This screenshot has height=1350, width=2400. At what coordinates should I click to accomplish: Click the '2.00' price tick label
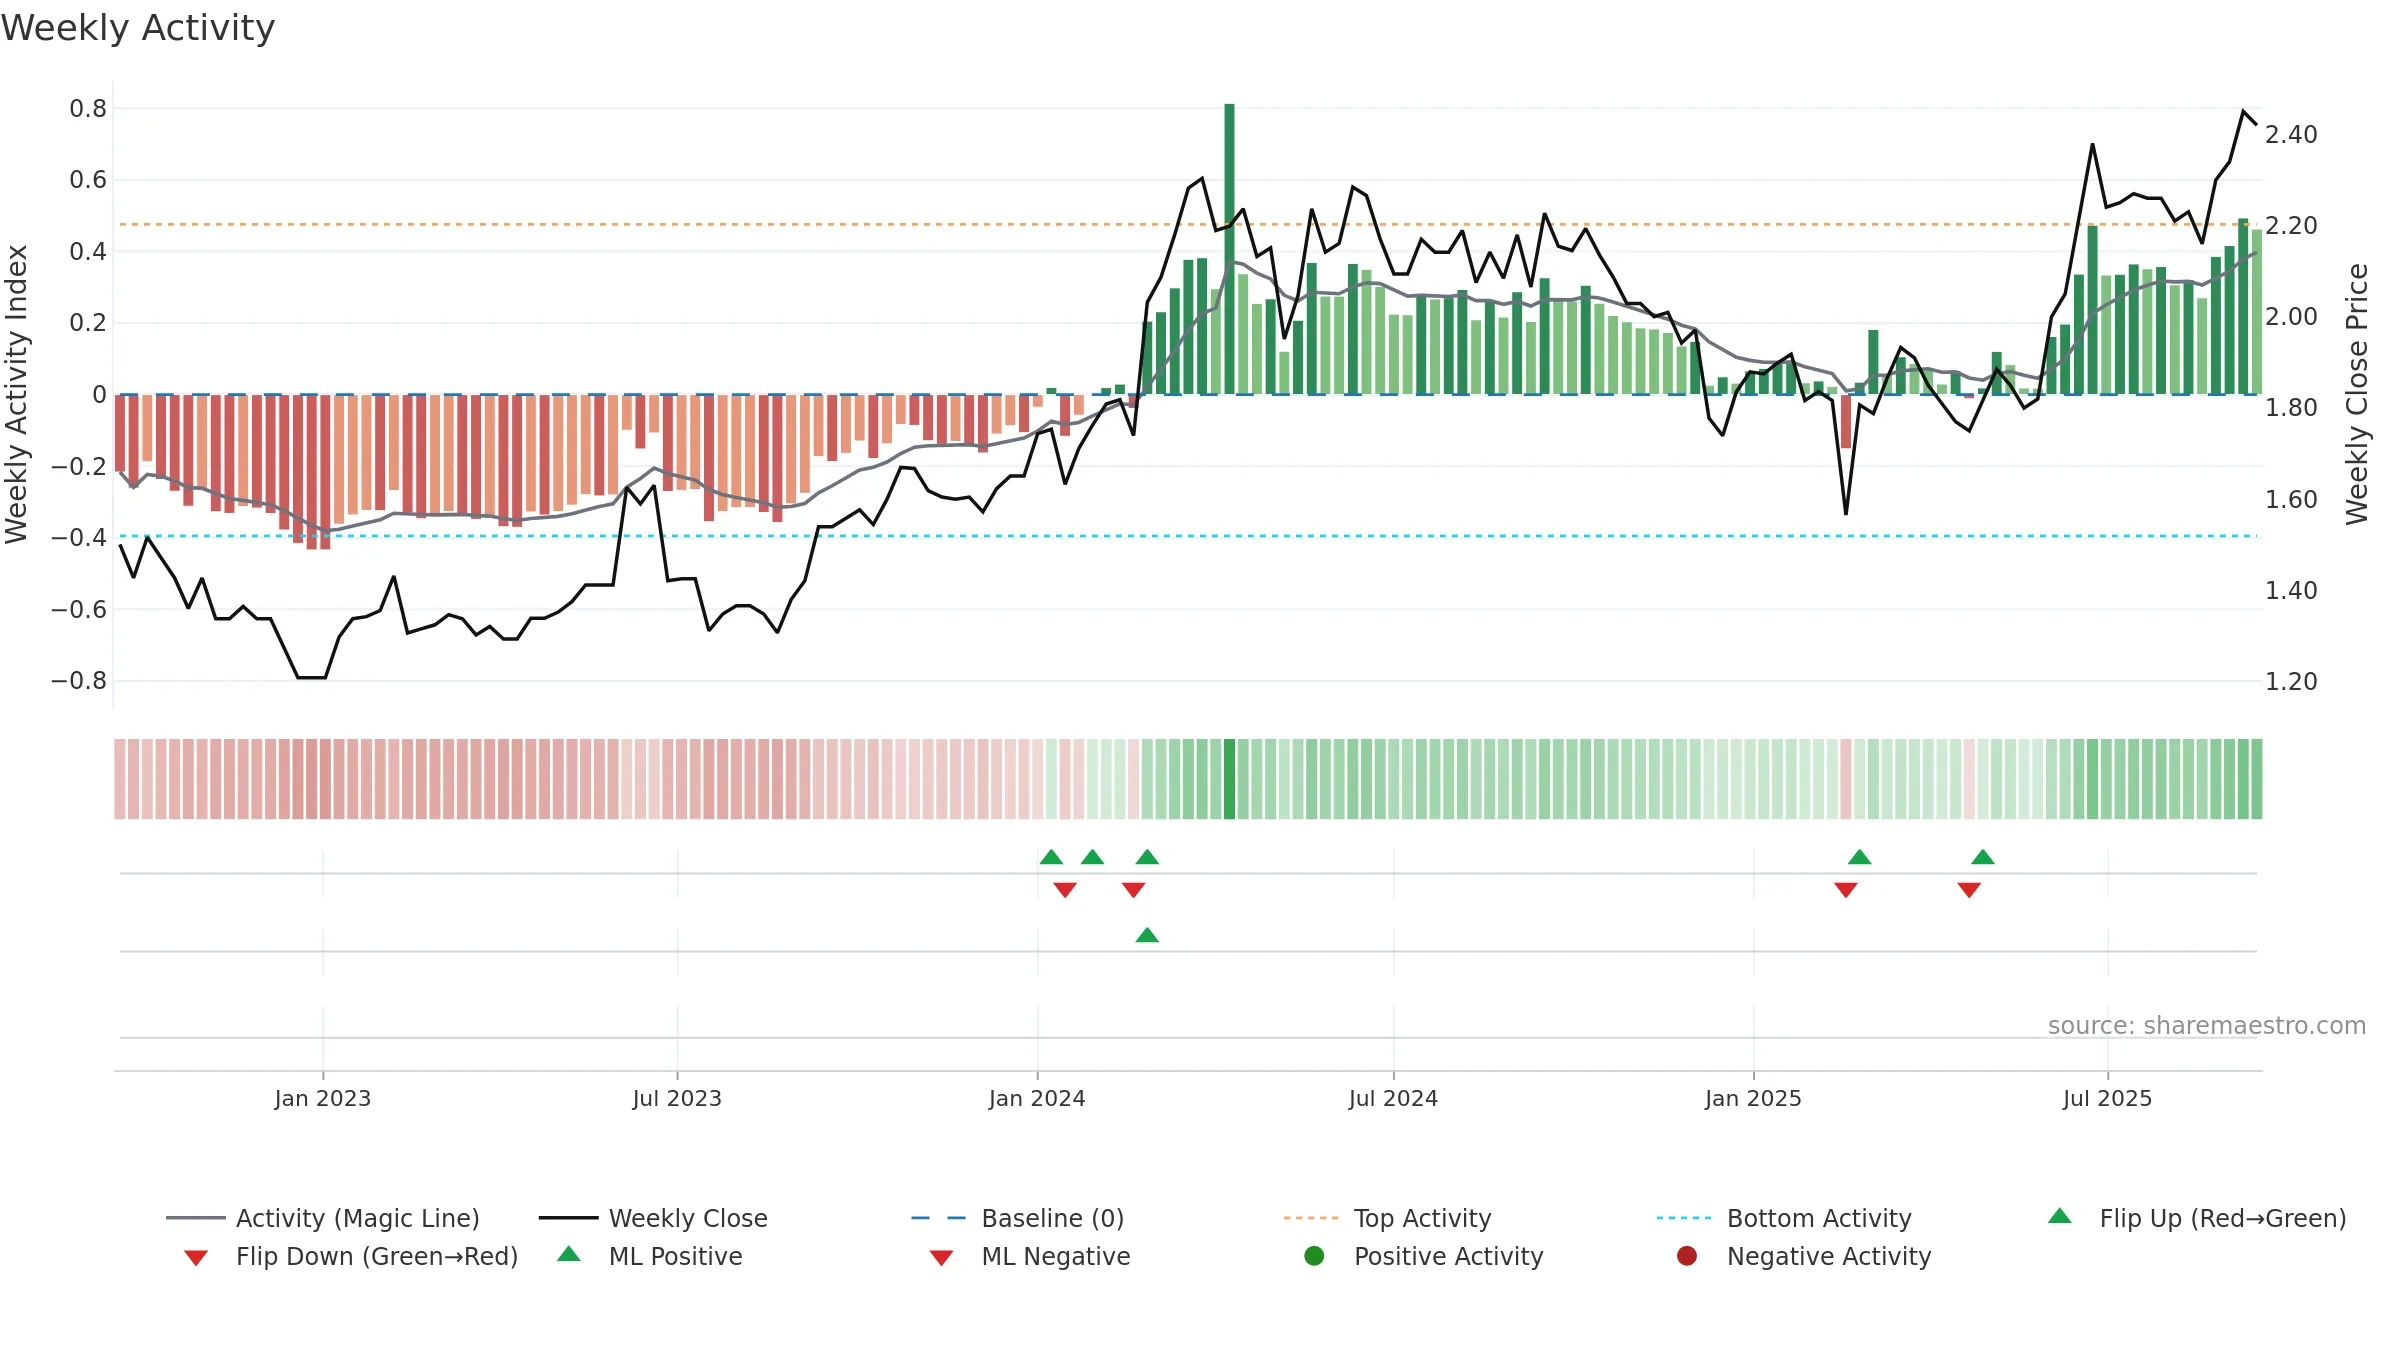pos(2291,316)
